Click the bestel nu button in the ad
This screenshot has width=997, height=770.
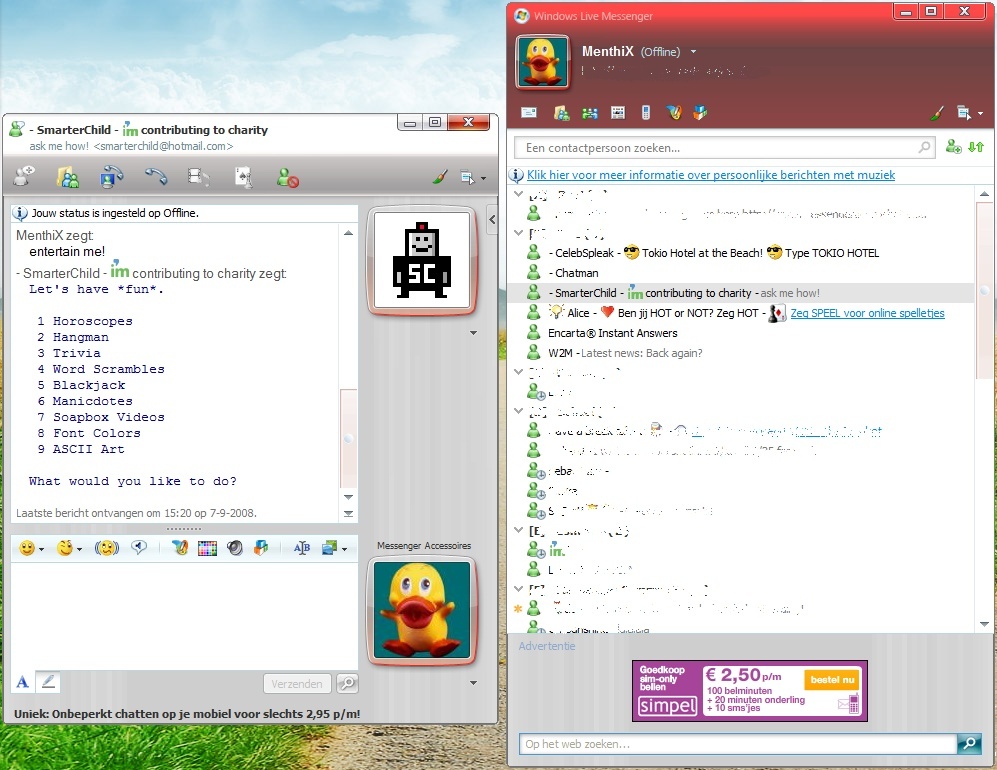[832, 680]
